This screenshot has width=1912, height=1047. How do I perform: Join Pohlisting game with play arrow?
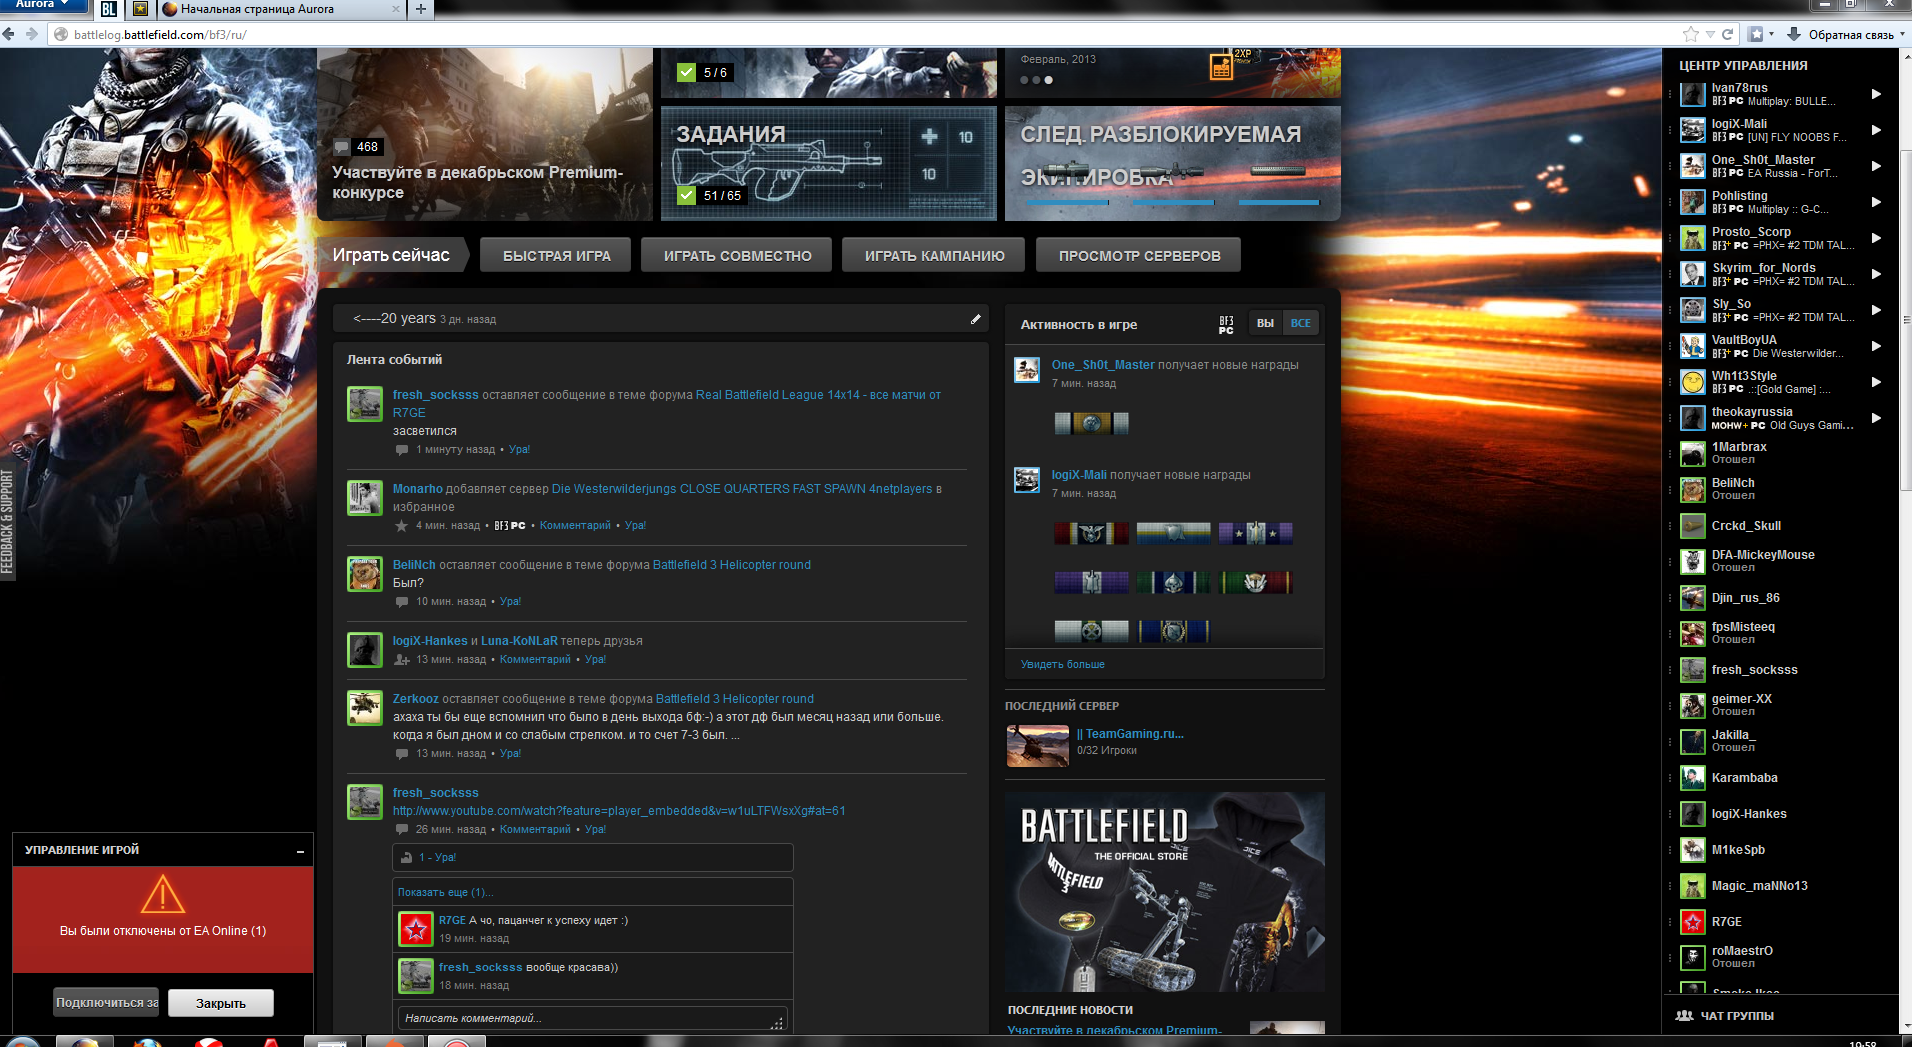[1876, 202]
